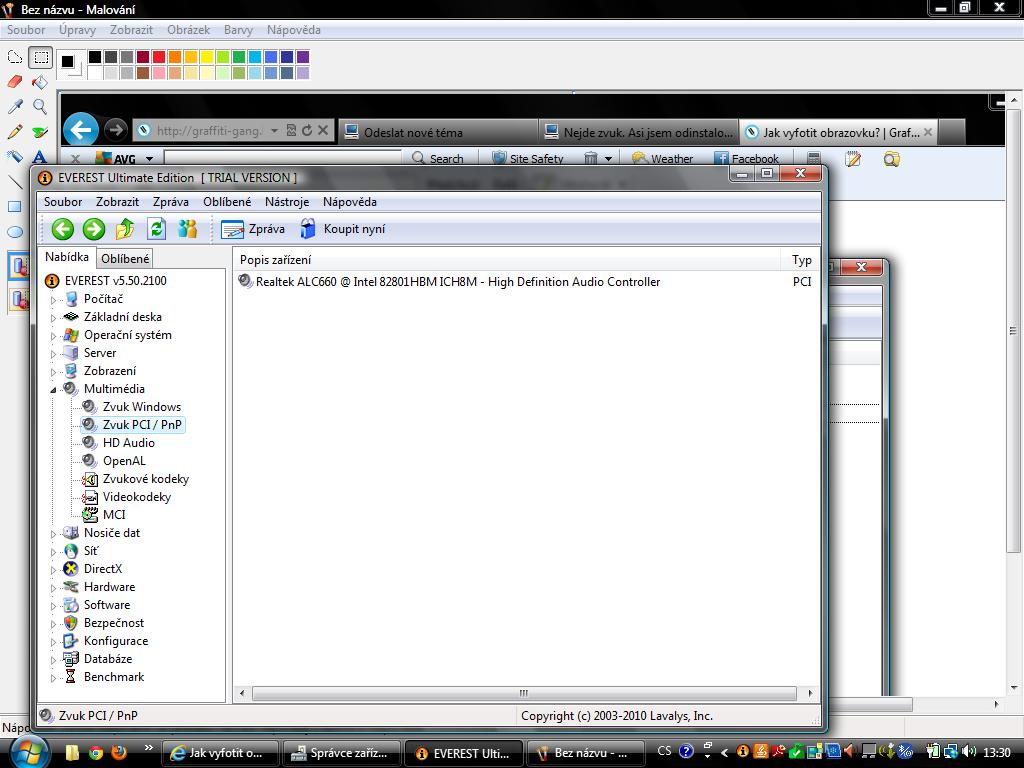
Task: Select the Paint ellipse shape tool
Action: [14, 232]
